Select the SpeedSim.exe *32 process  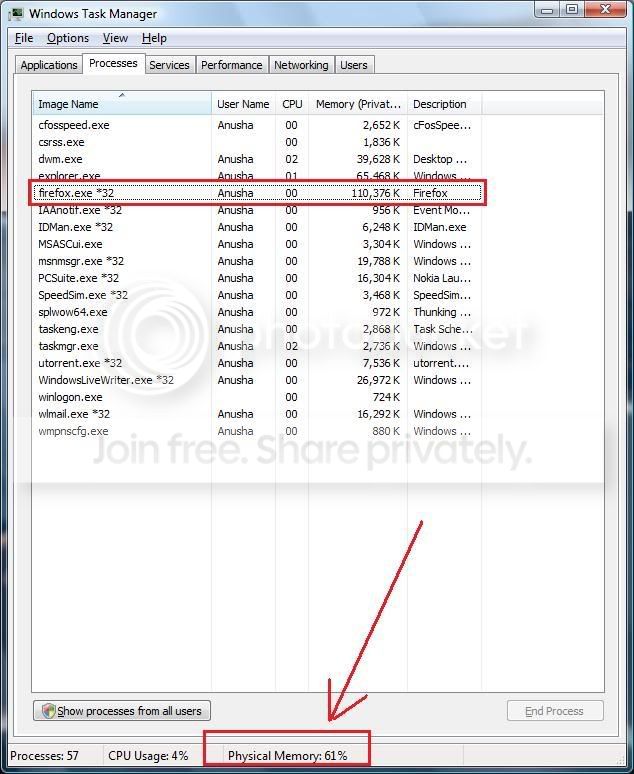[257, 295]
